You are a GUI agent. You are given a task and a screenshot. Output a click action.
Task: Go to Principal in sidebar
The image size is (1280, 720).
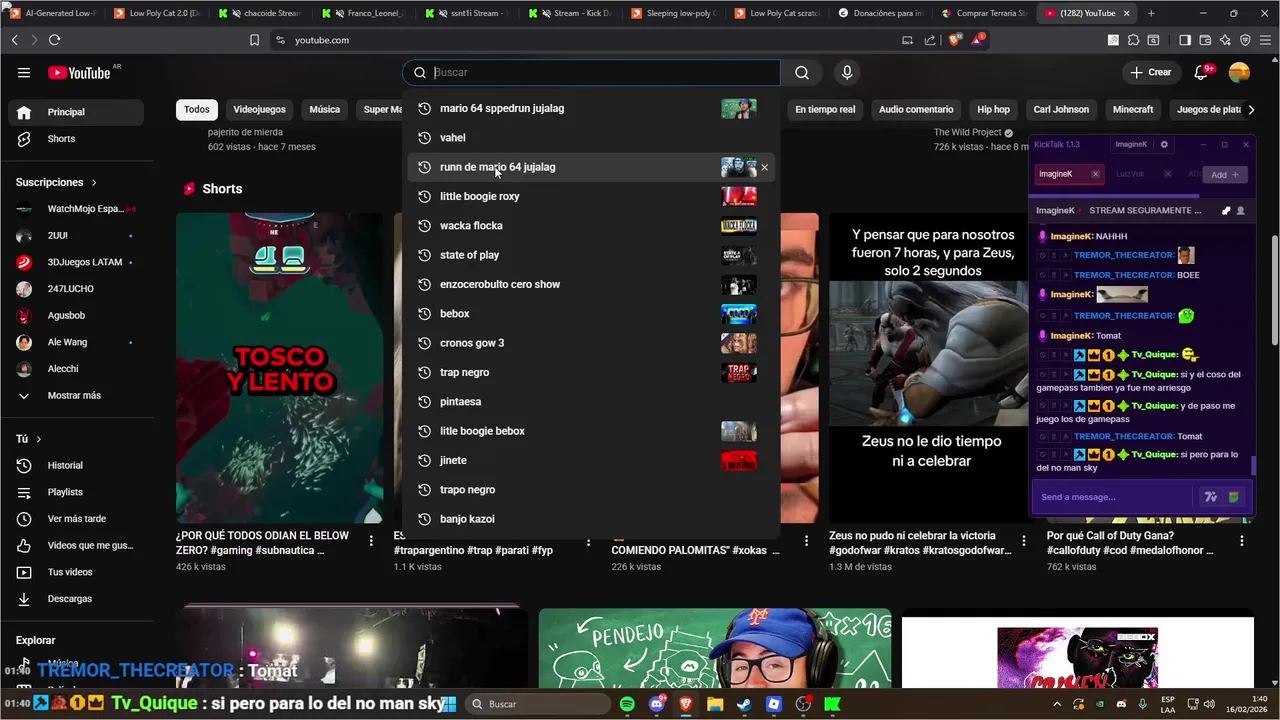tap(77, 112)
